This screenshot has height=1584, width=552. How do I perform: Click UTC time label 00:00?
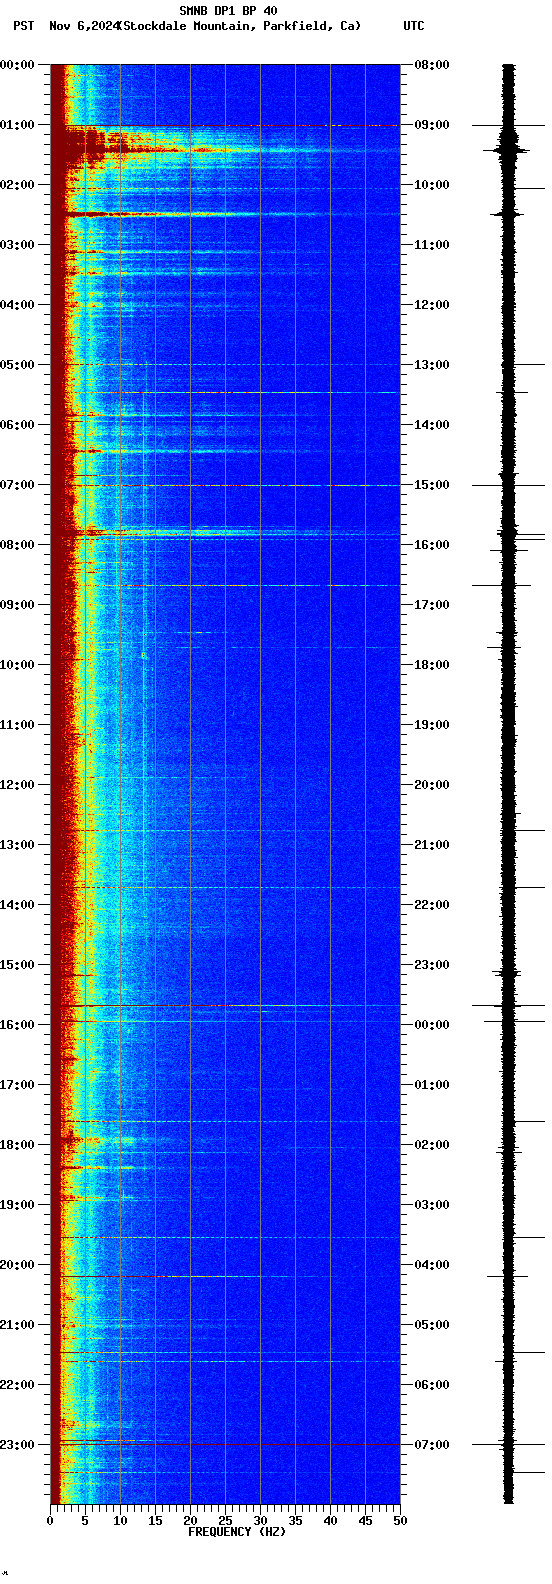[432, 1025]
